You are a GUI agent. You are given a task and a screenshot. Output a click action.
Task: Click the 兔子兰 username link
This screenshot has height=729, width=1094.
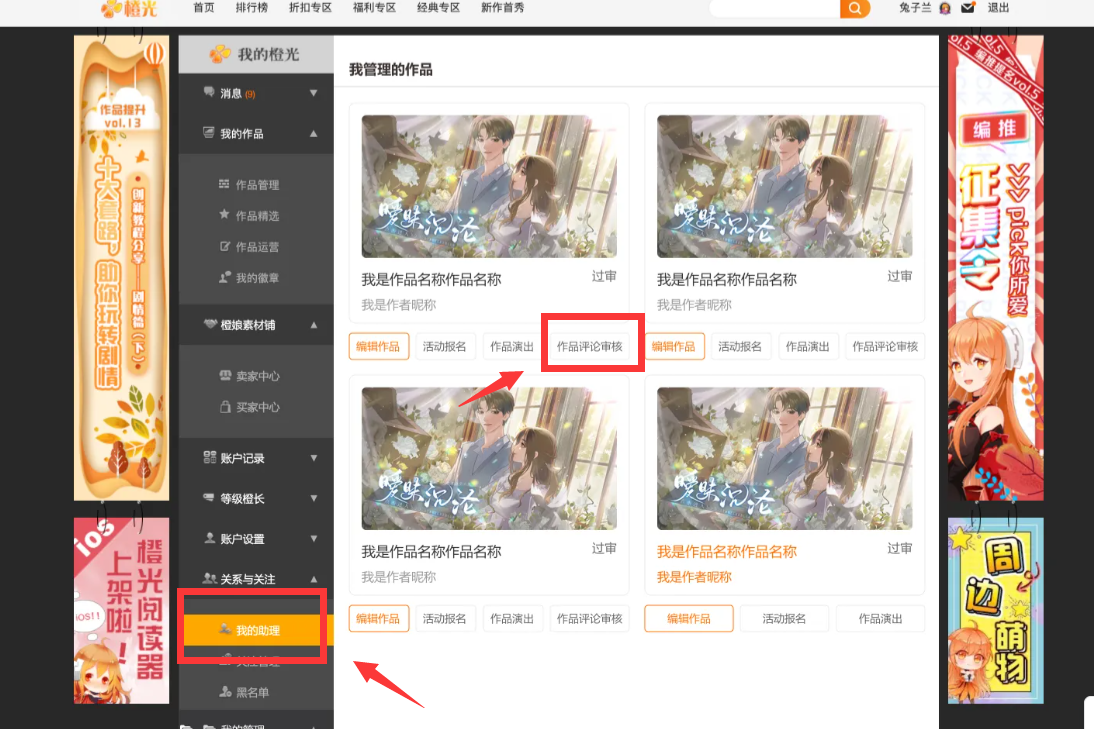point(915,8)
